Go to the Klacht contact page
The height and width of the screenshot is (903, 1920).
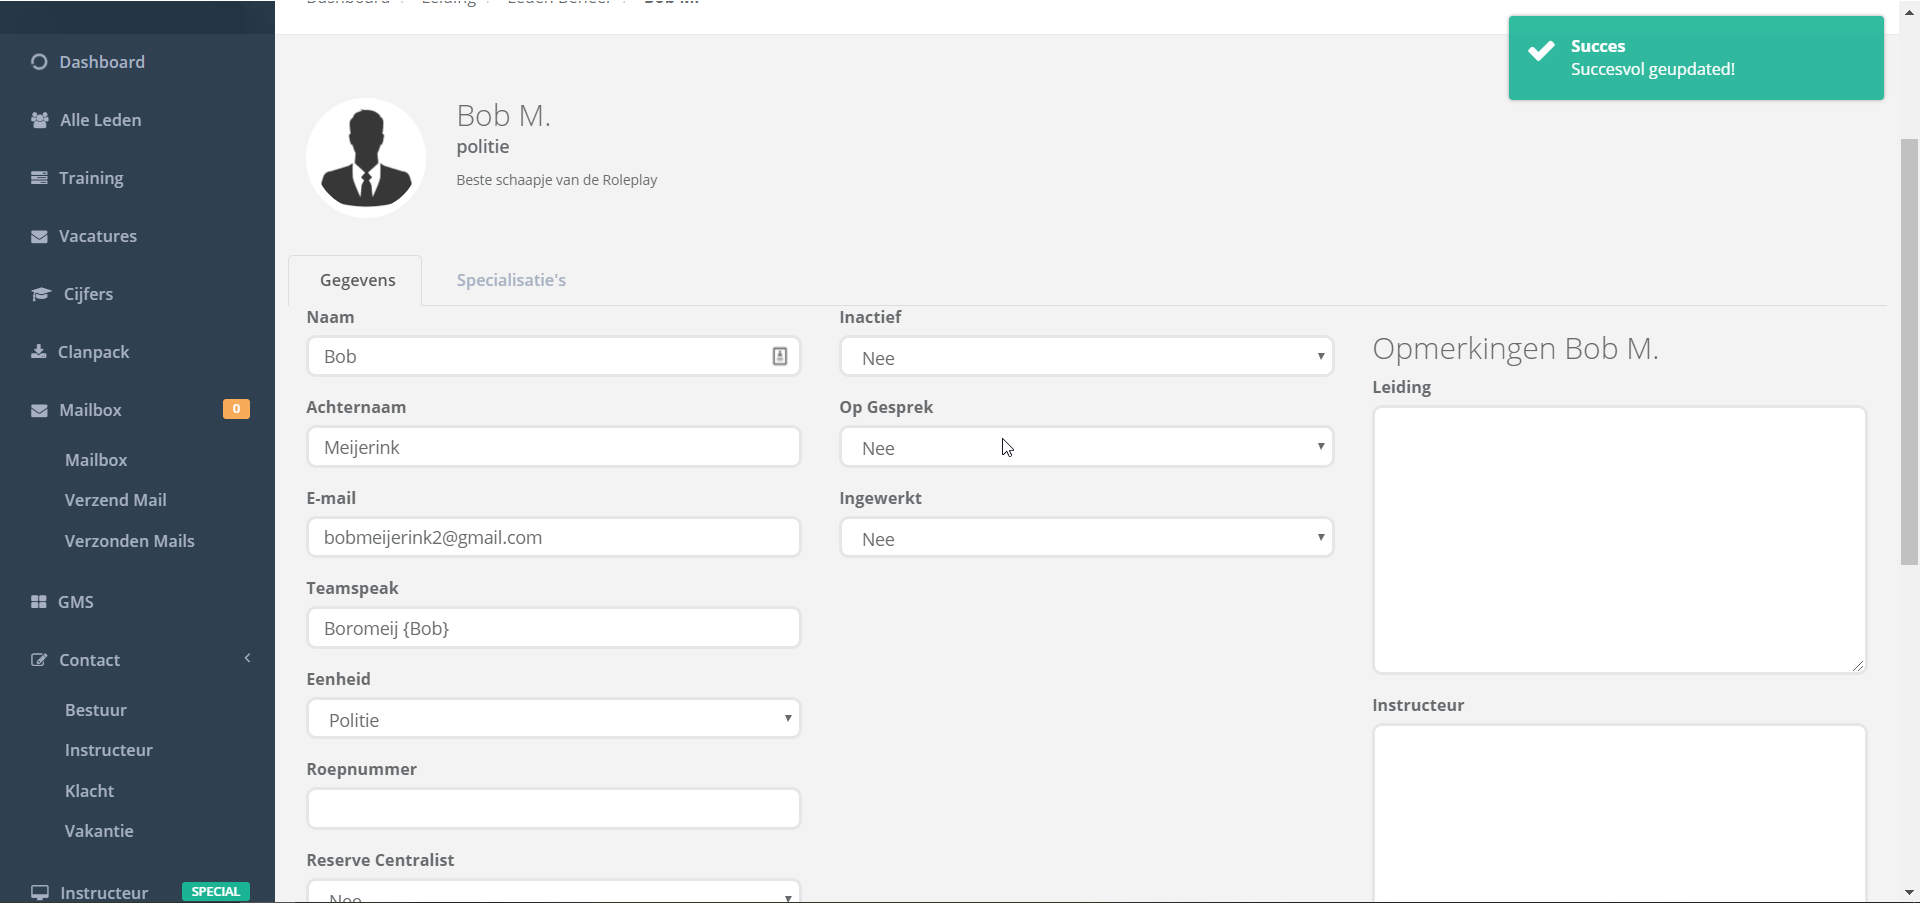90,791
